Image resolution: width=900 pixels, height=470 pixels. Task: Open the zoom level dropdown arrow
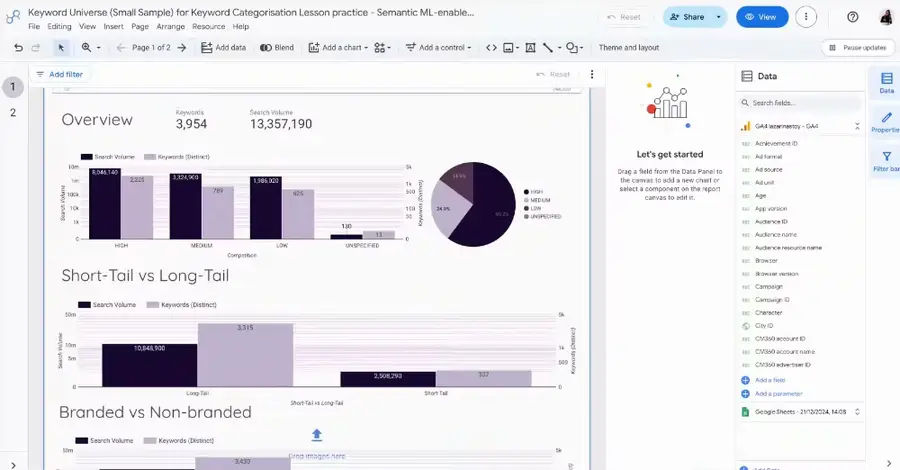click(x=98, y=48)
